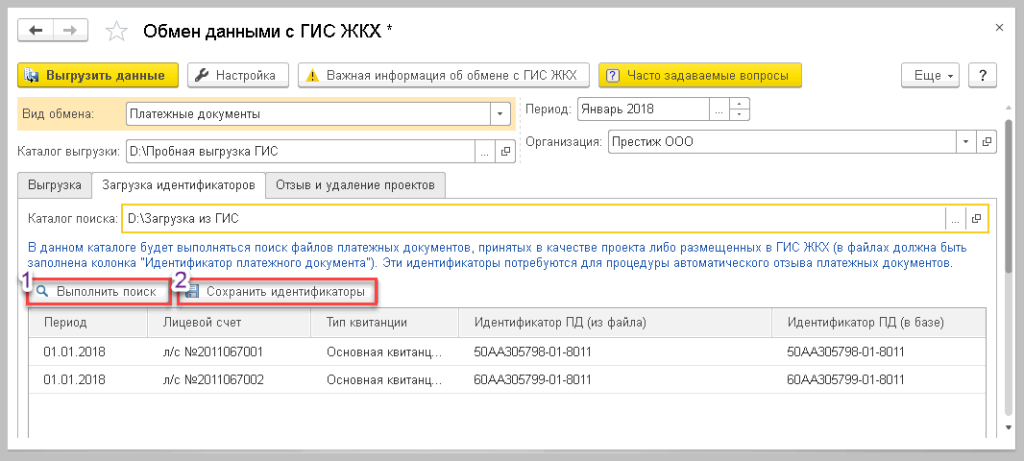Click the Сохранить идентификаторы button
Screen dimensions: 1024x461
point(277,292)
